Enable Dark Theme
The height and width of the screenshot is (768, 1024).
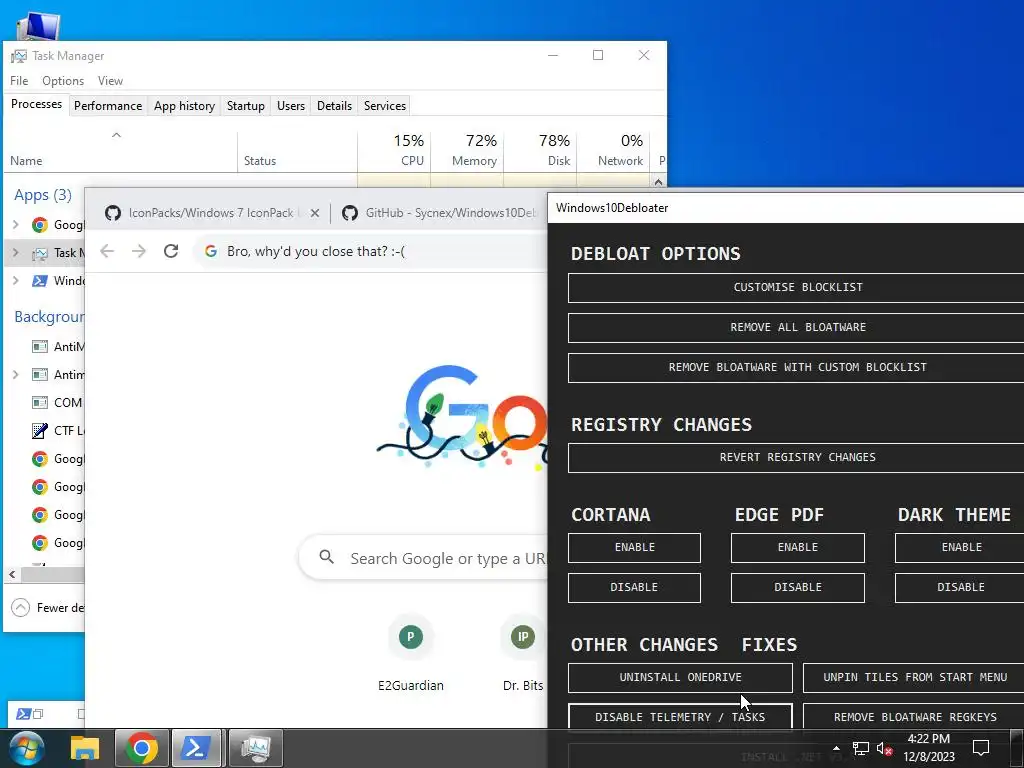[961, 548]
